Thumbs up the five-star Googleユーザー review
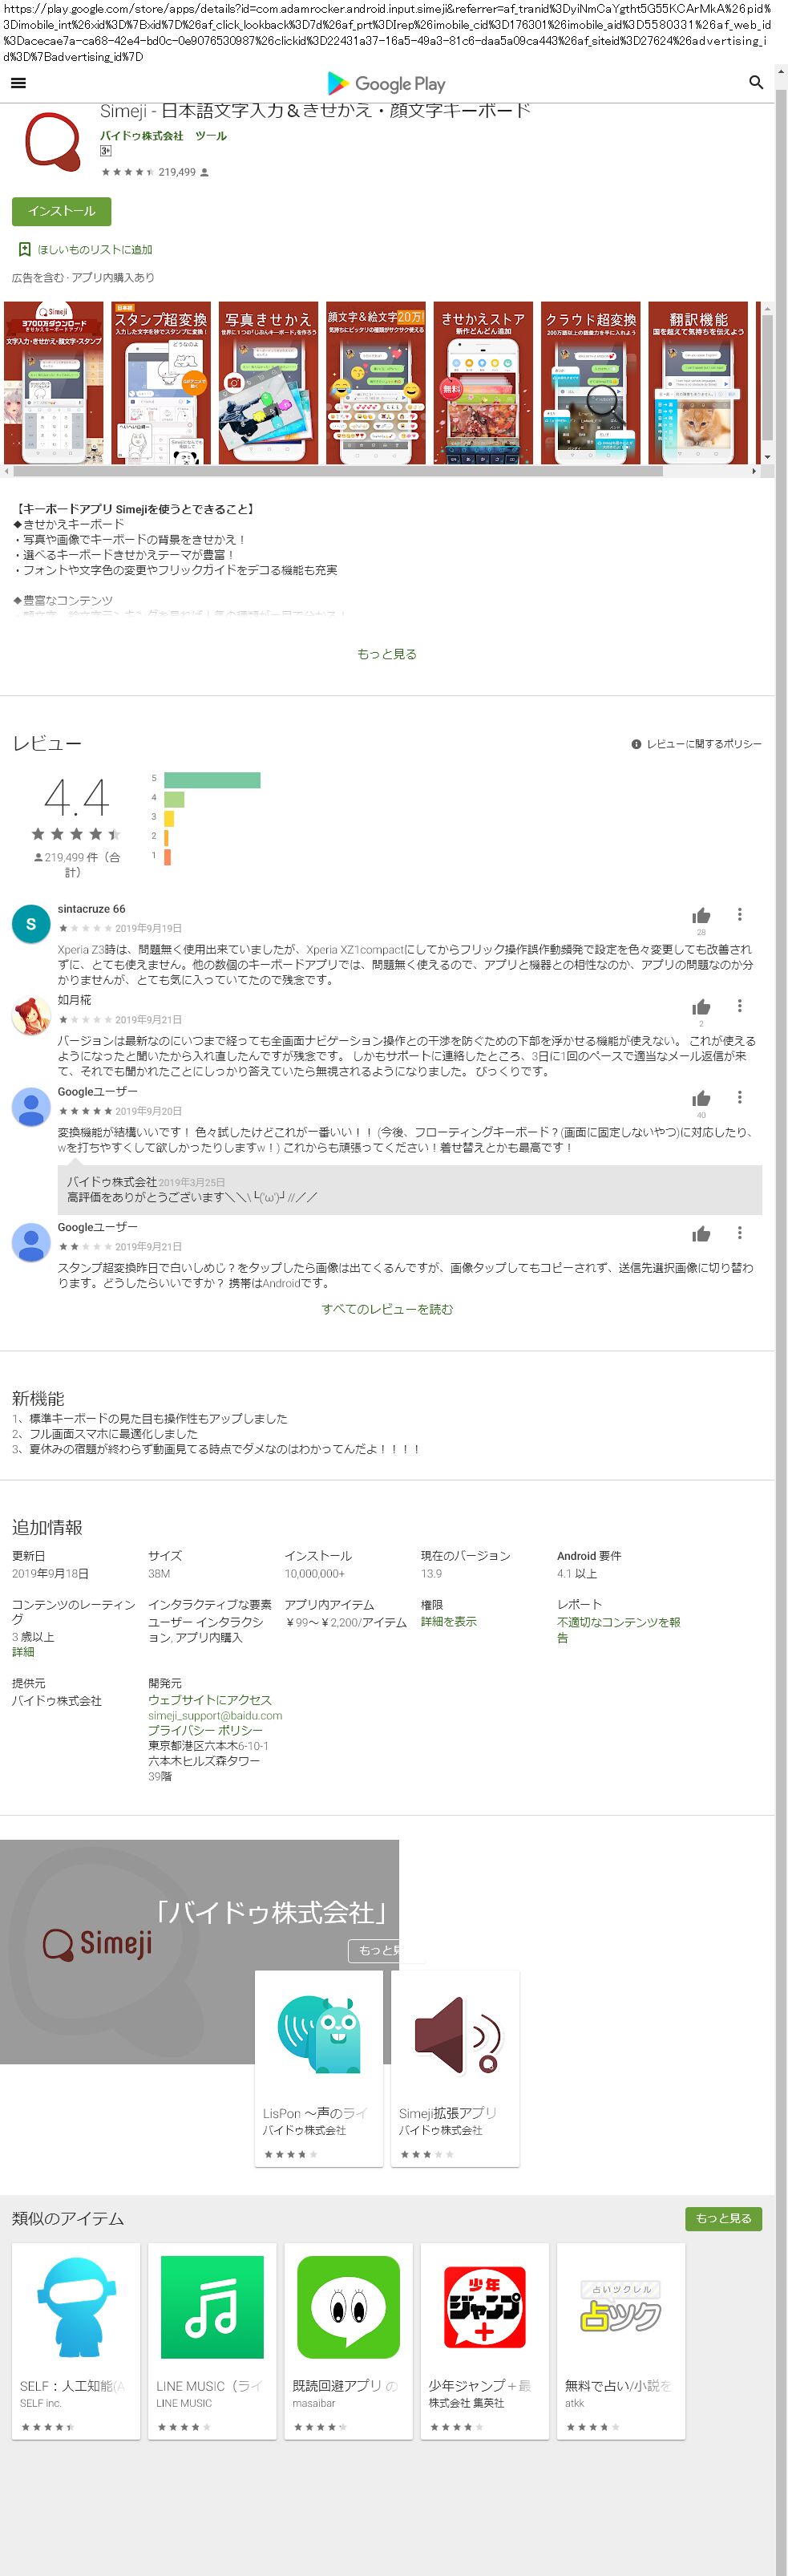 701,1098
